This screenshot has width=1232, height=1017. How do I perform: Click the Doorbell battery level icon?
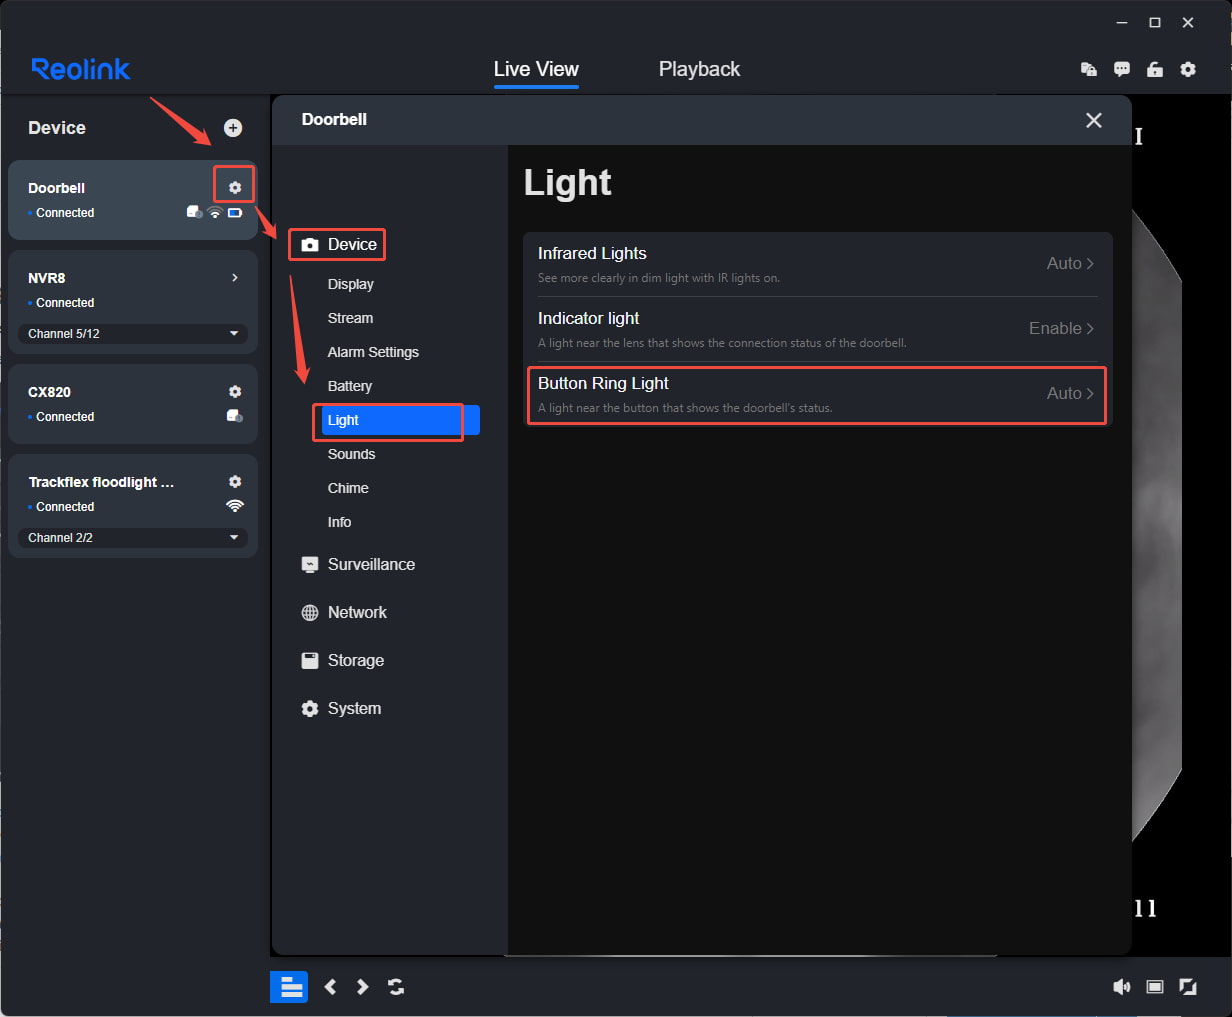tap(235, 212)
